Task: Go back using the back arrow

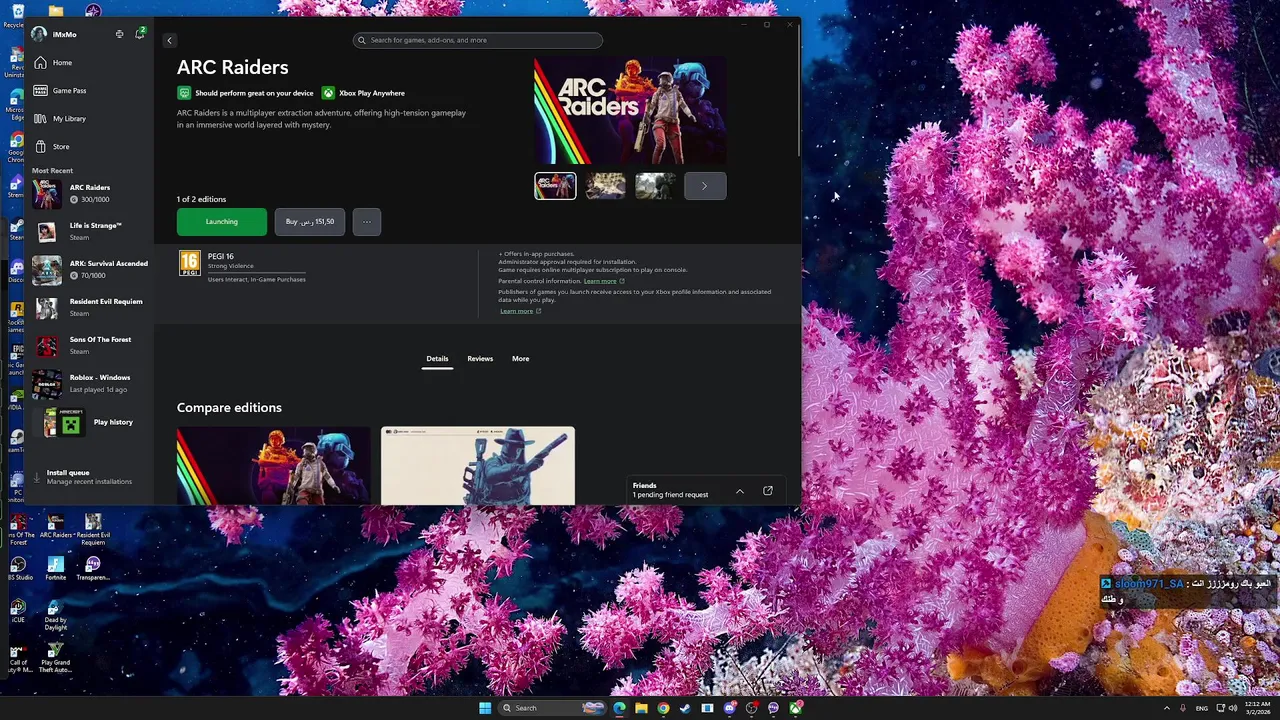Action: click(x=169, y=40)
